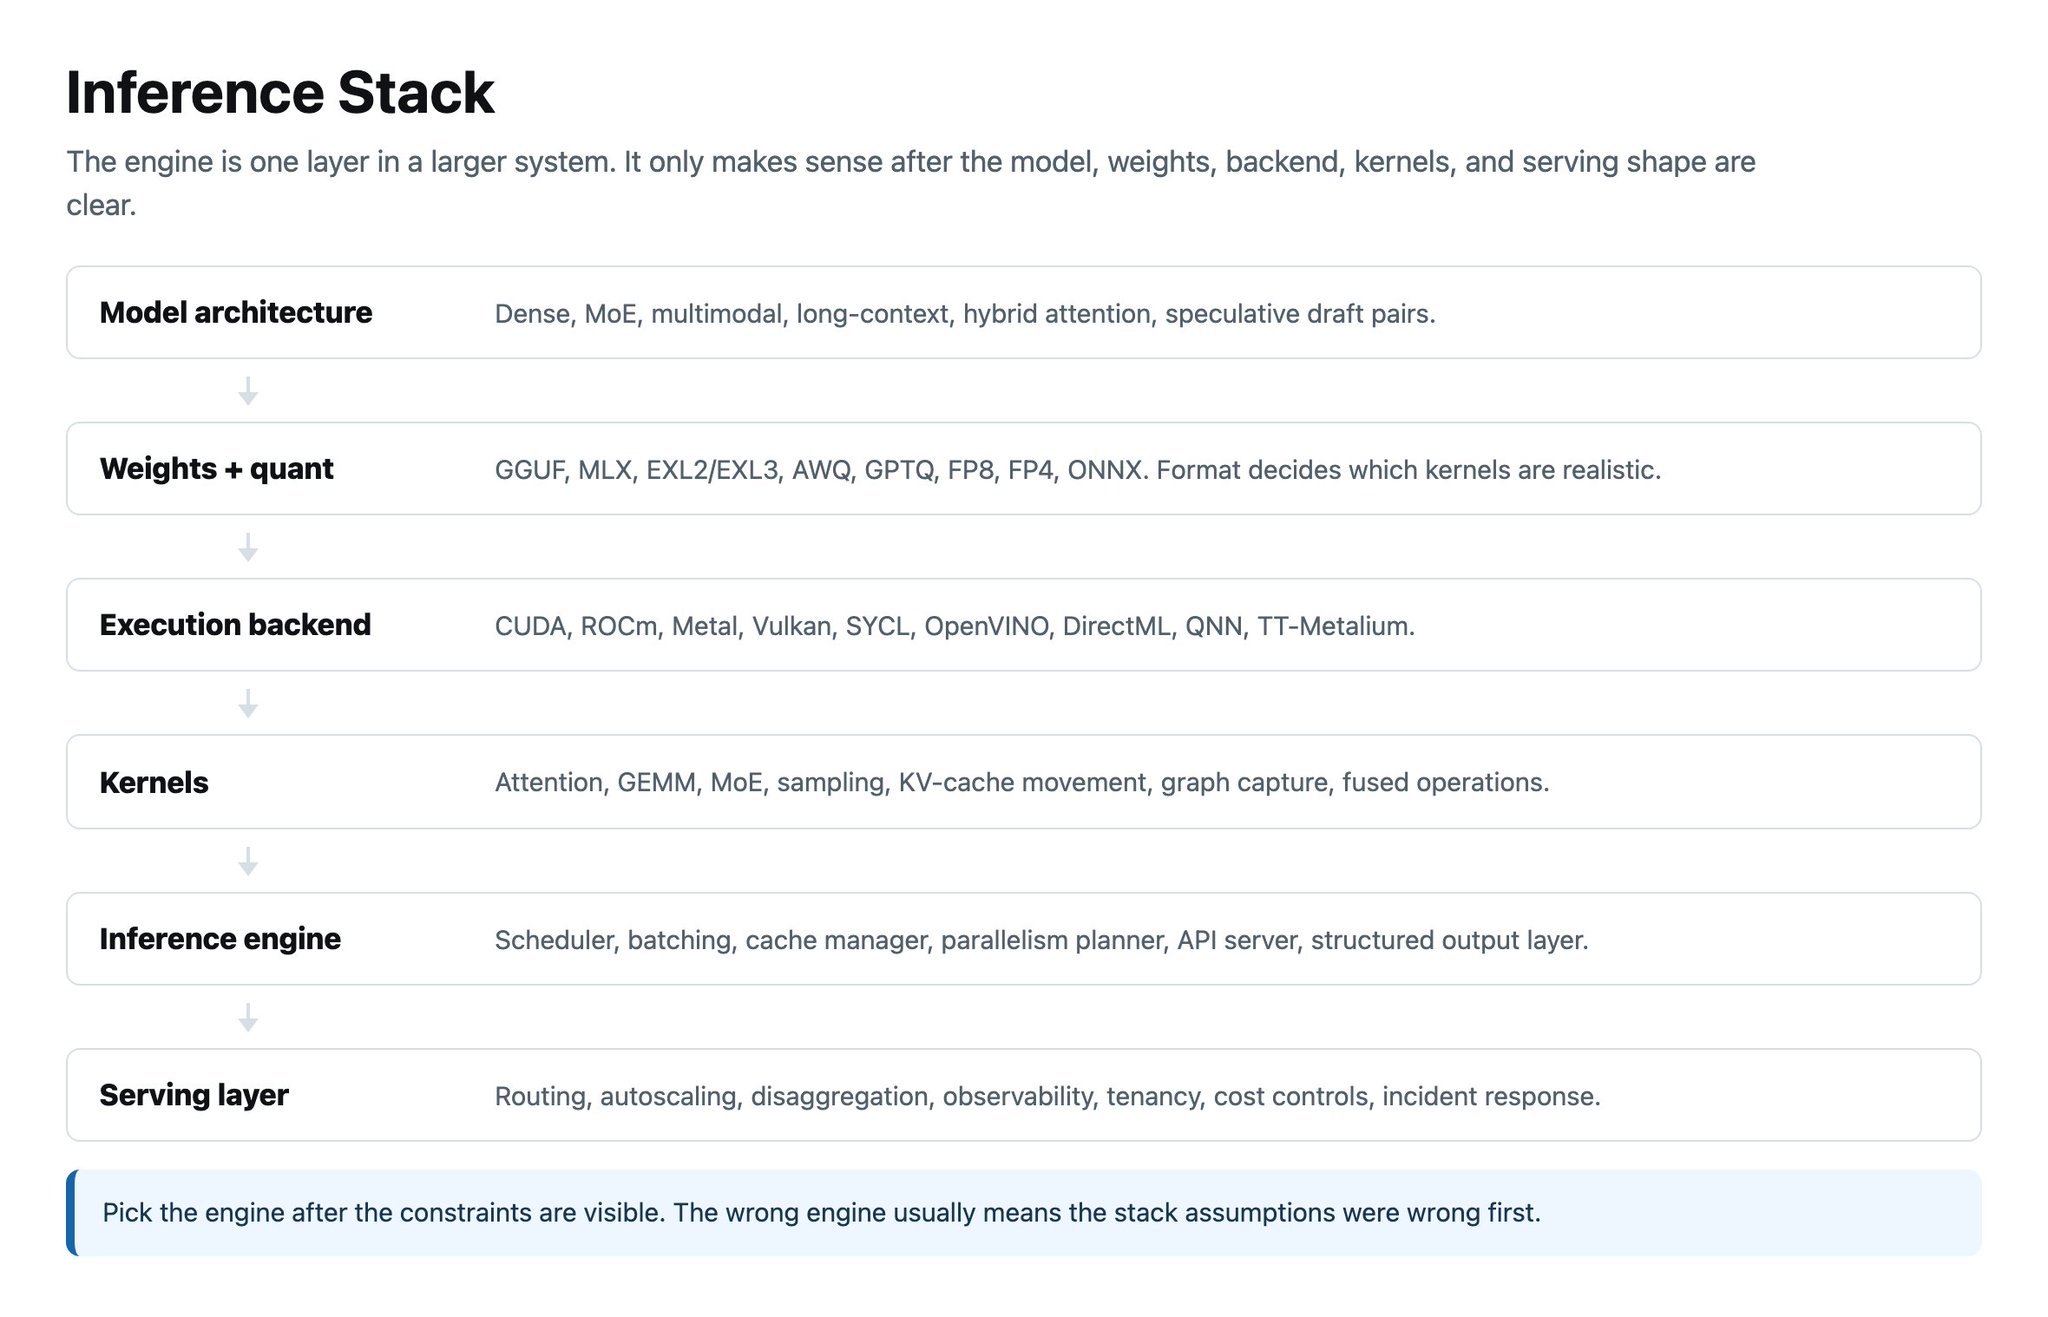The height and width of the screenshot is (1317, 2048).
Task: Click the CUDA, ROCm, Metal backends text
Action: [x=955, y=626]
